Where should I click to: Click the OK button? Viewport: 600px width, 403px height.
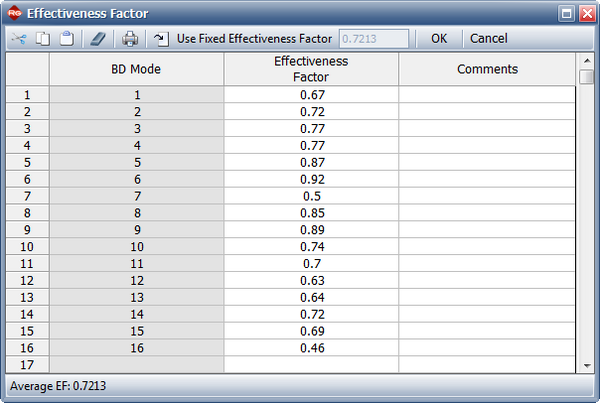pyautogui.click(x=439, y=39)
